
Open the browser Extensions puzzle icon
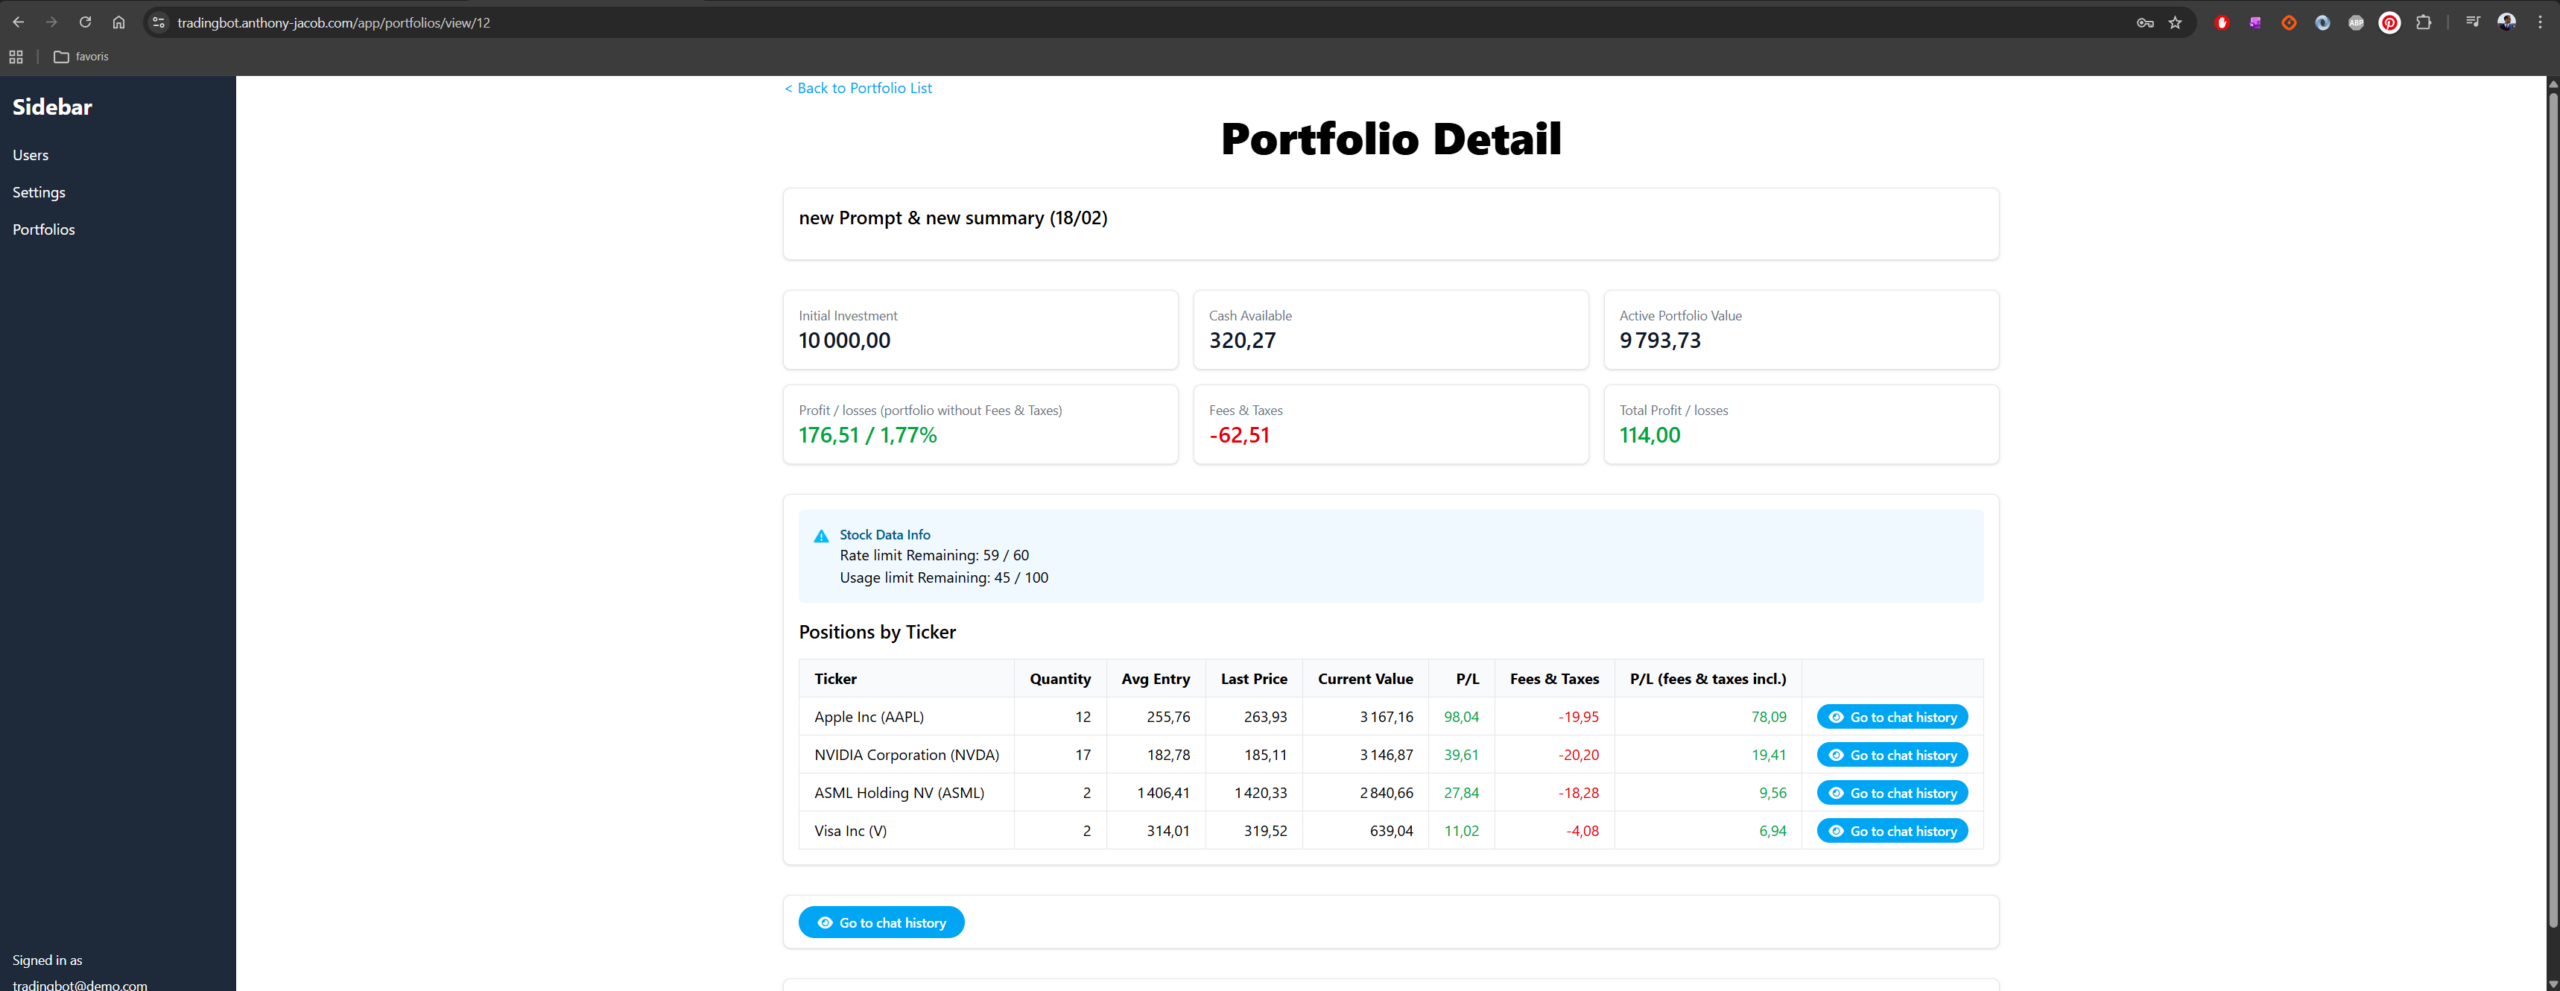[x=2423, y=23]
